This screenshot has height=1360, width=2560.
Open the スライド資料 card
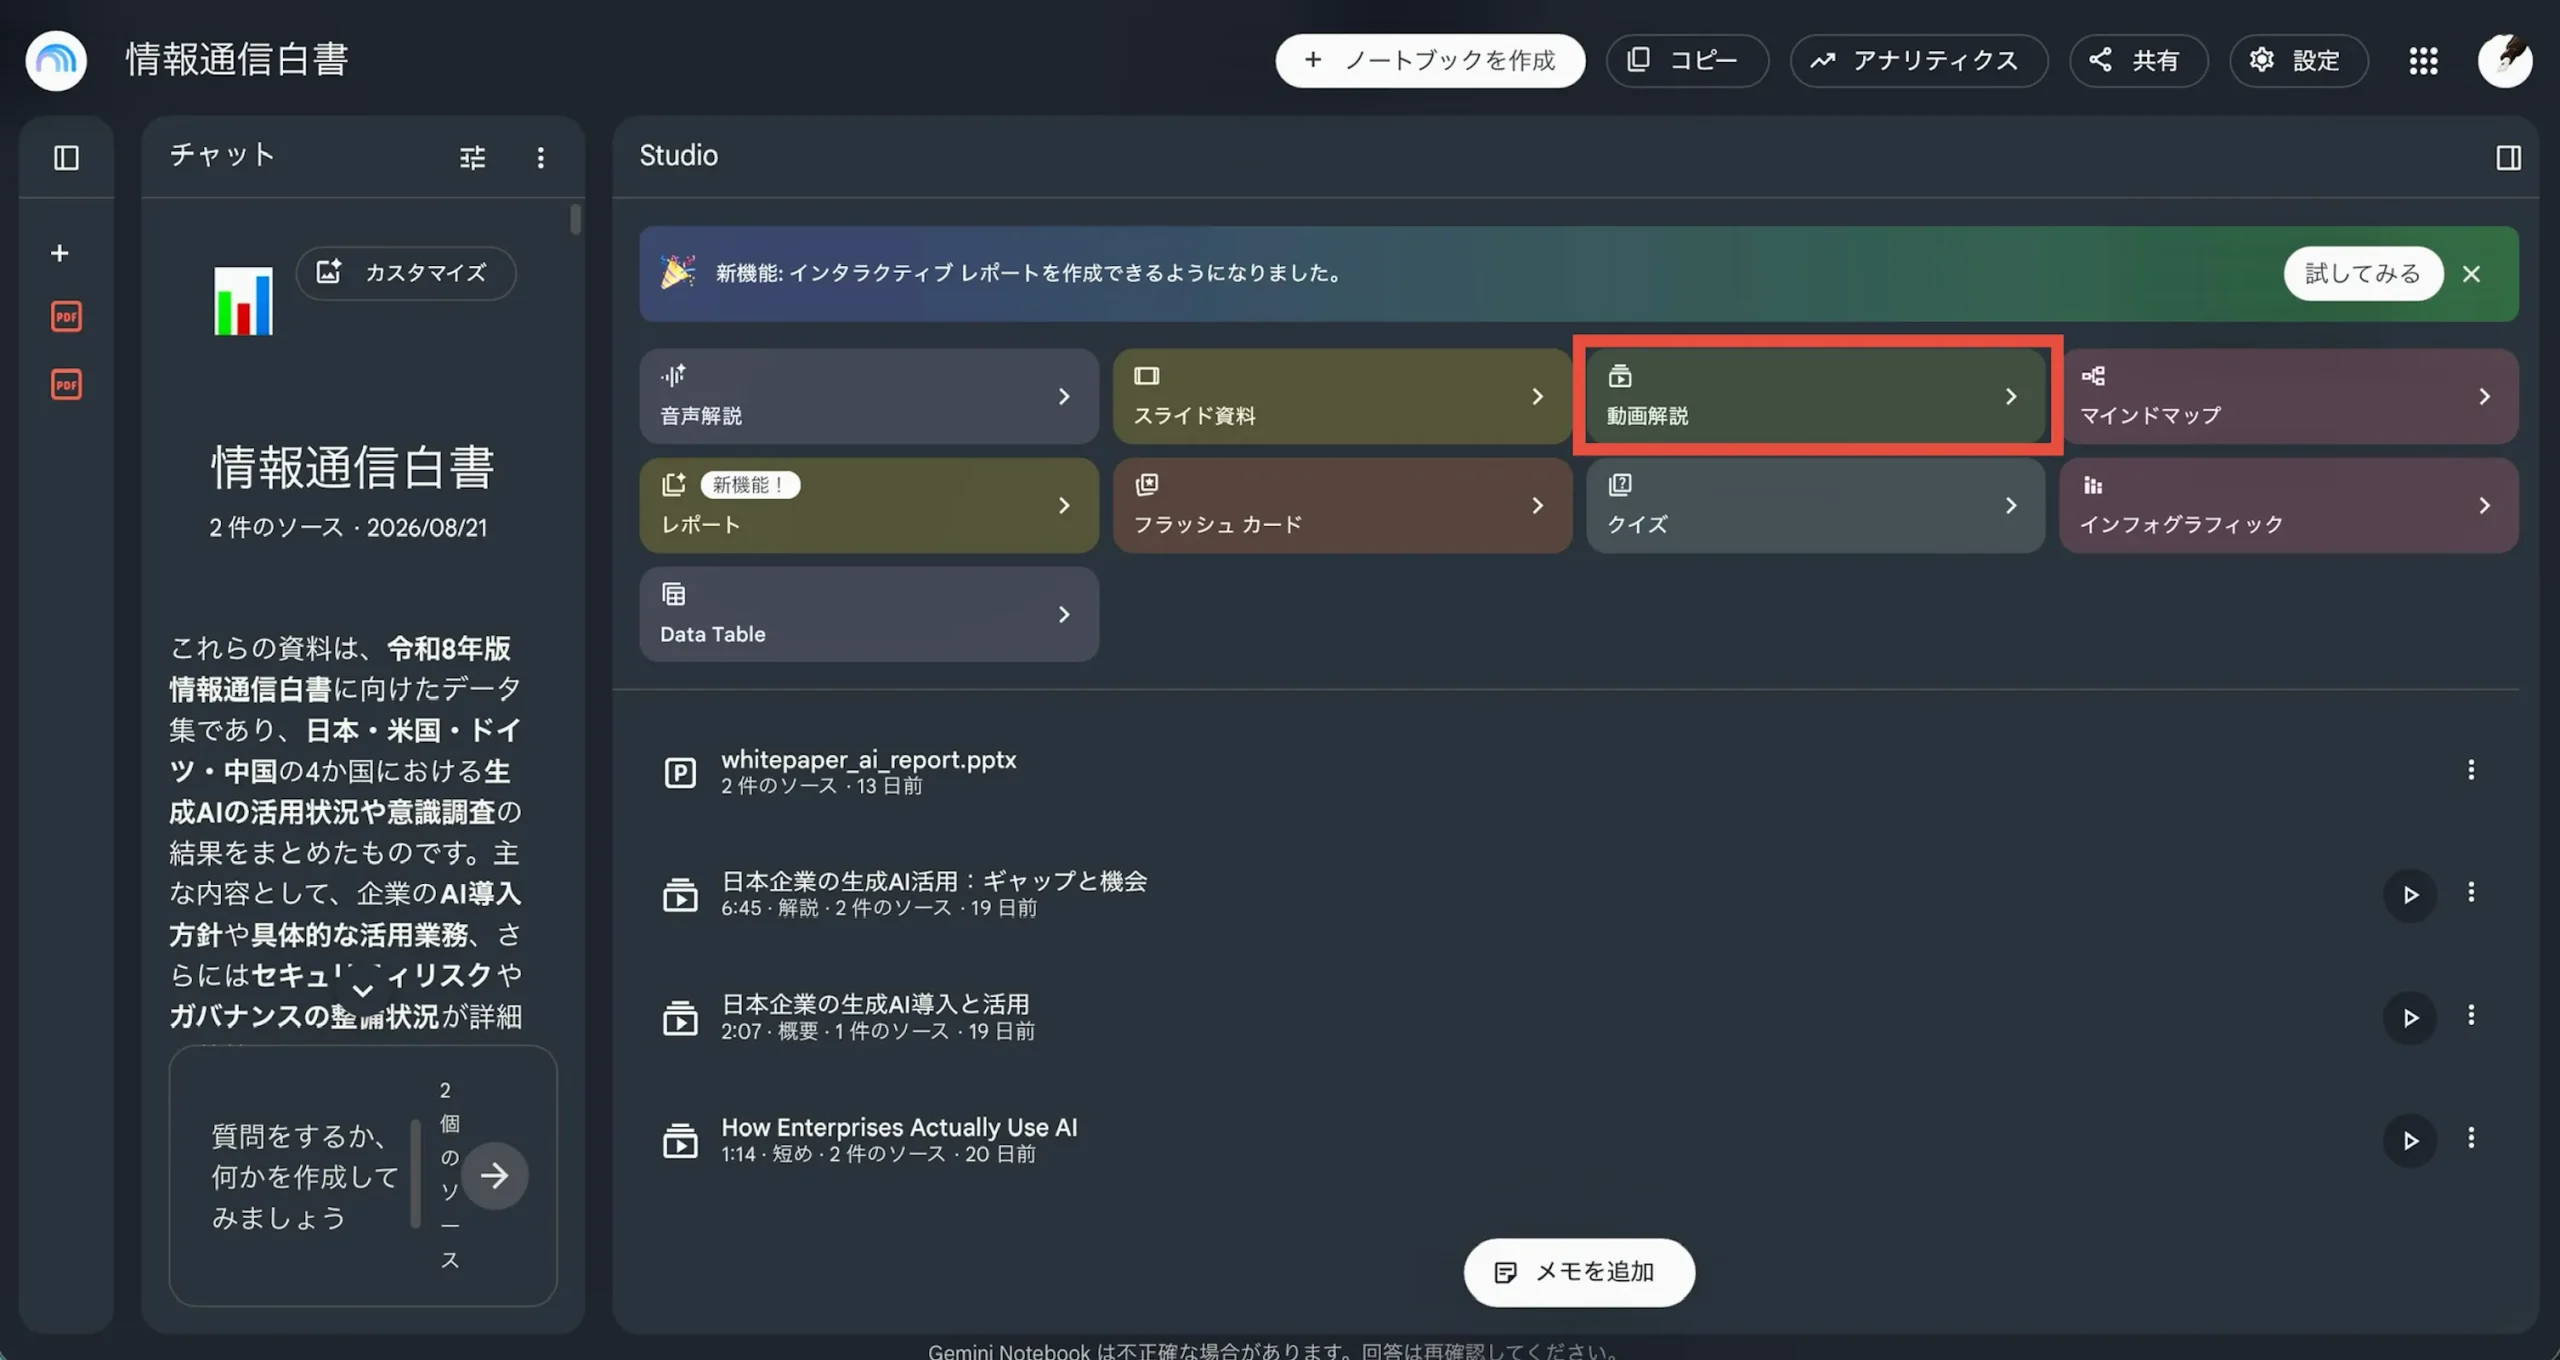coord(1342,396)
